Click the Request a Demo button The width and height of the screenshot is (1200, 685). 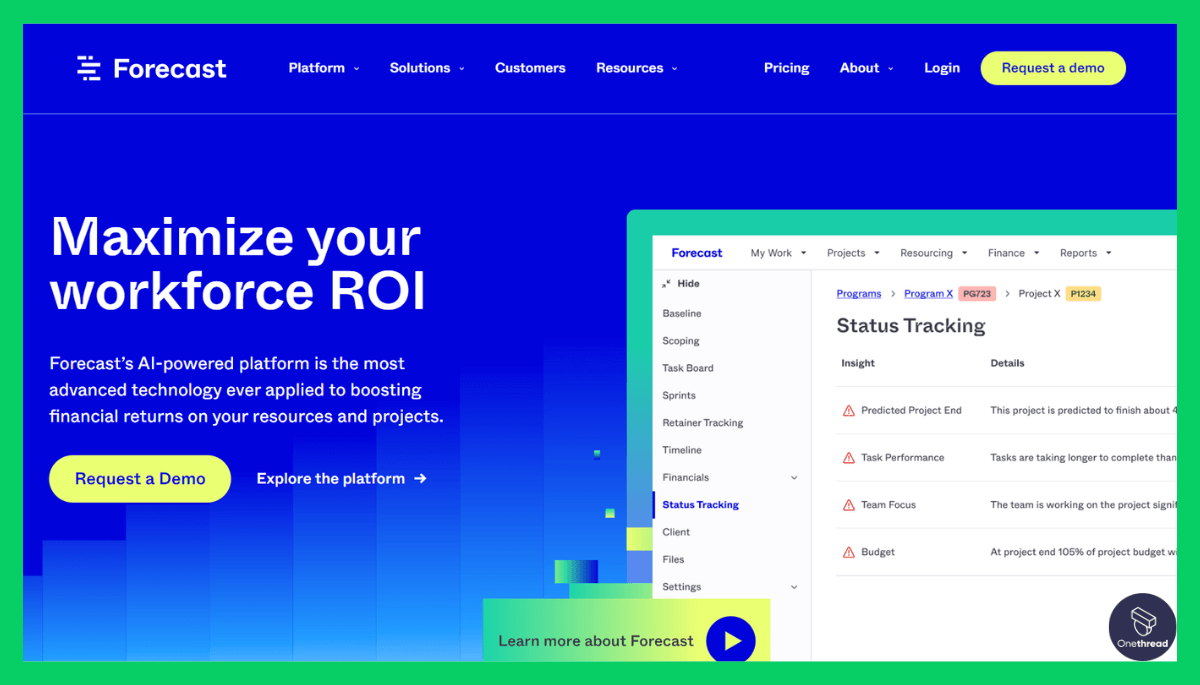point(139,479)
